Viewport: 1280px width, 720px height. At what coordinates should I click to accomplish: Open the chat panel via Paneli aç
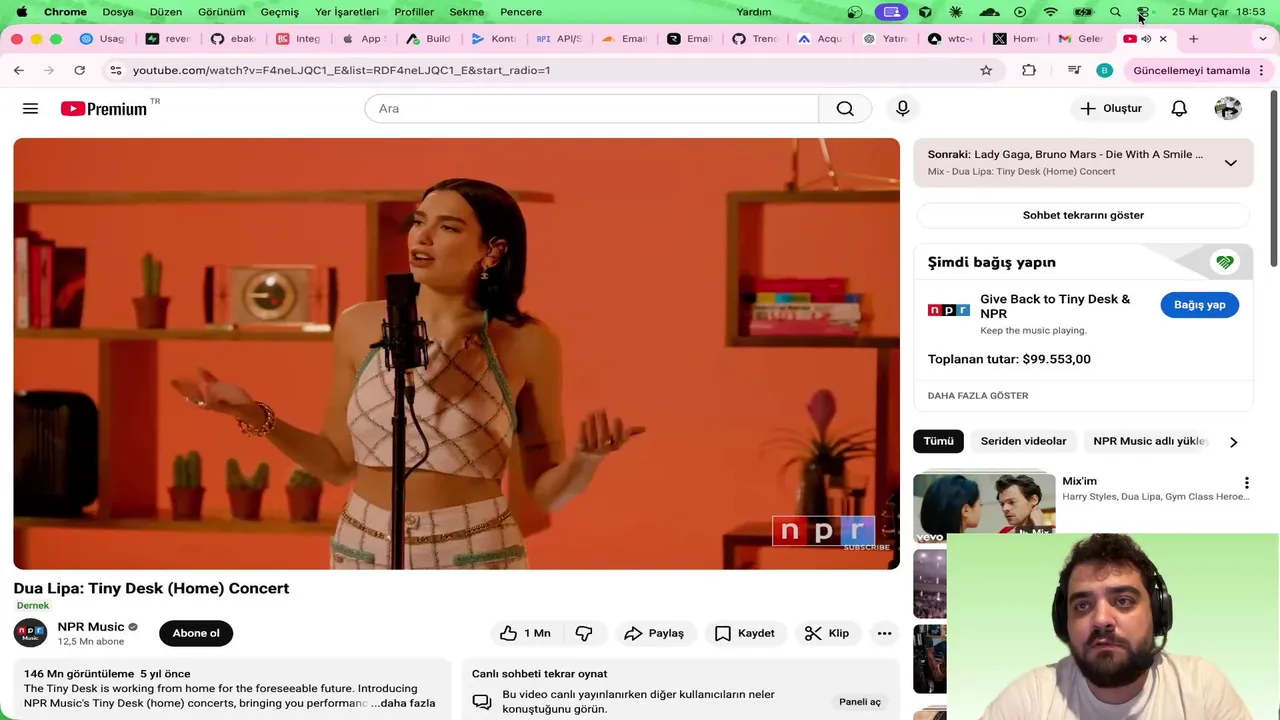click(x=859, y=702)
